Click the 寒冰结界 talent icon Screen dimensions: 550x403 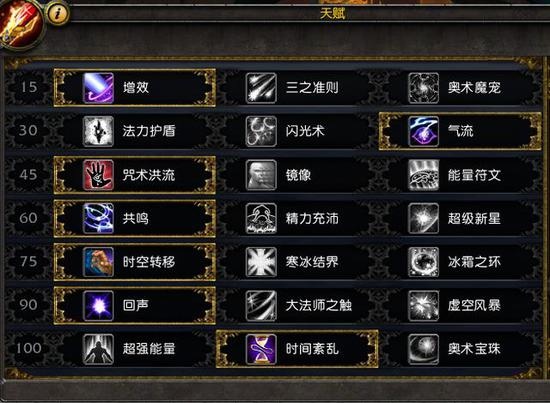pyautogui.click(x=261, y=262)
